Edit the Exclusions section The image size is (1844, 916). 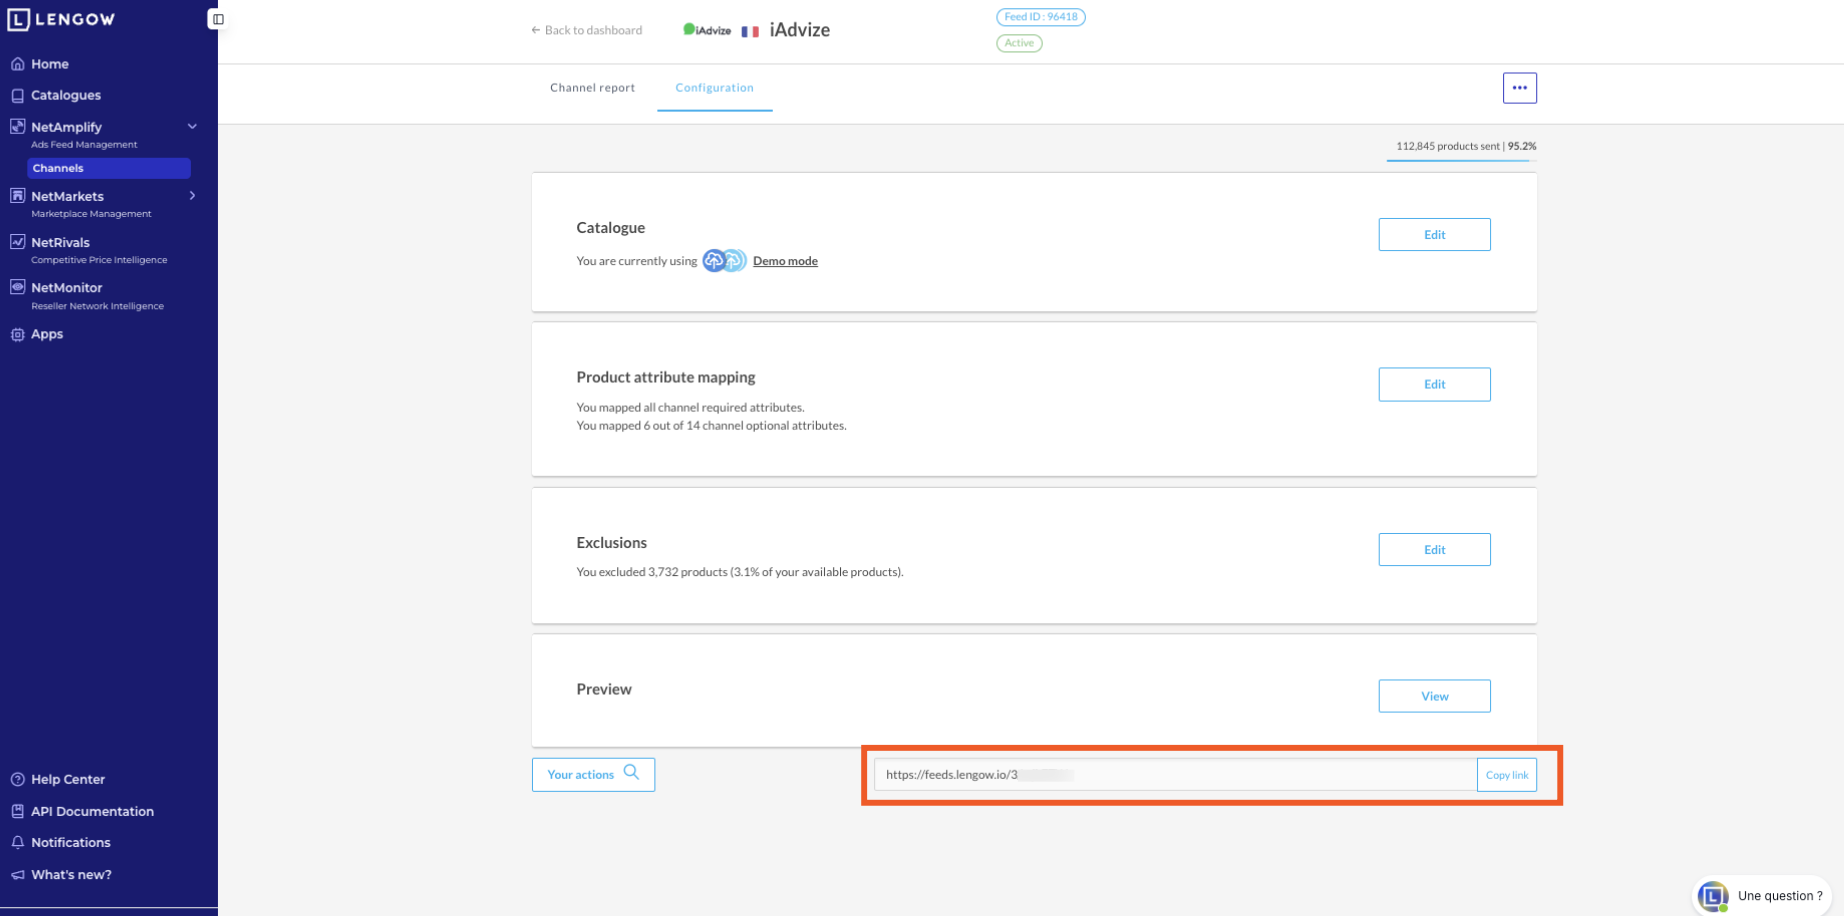pos(1434,549)
